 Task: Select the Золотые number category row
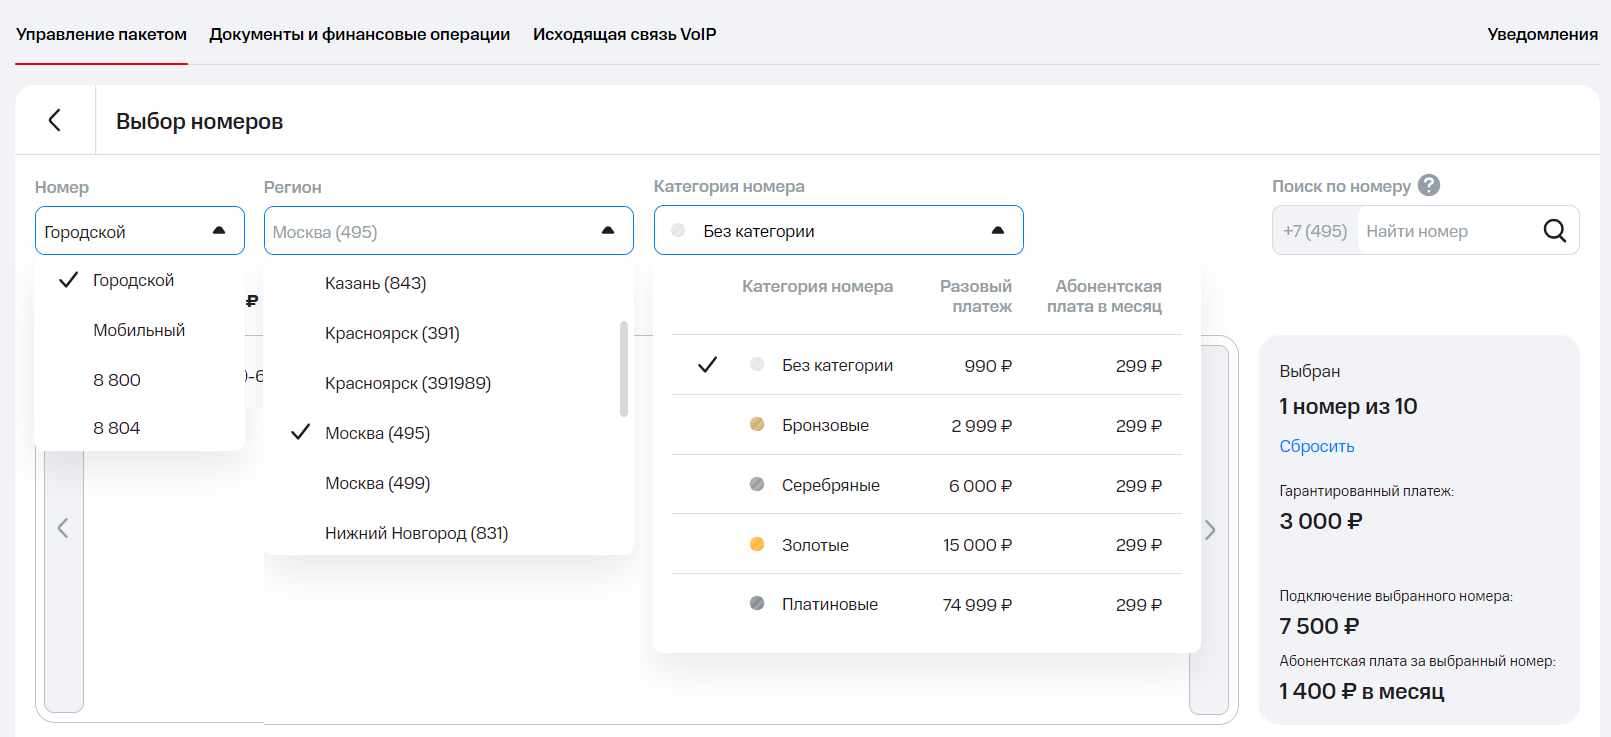pos(926,545)
